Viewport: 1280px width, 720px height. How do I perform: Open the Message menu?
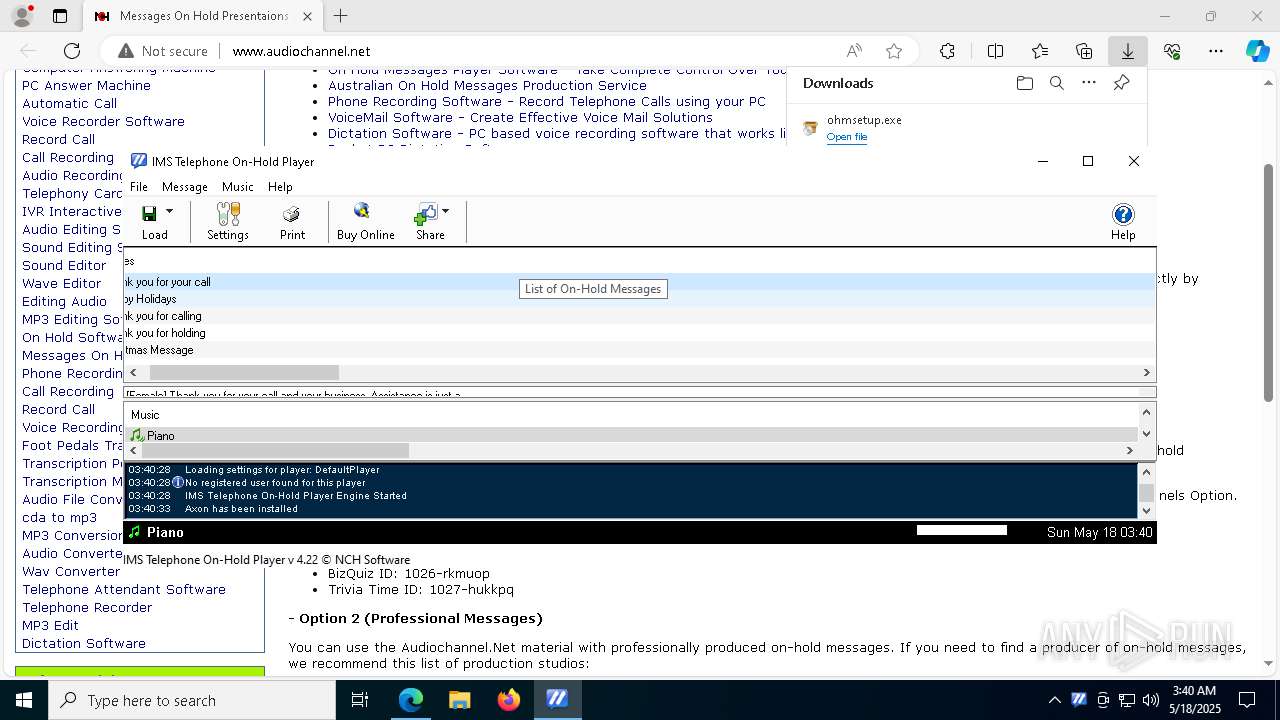[x=185, y=187]
